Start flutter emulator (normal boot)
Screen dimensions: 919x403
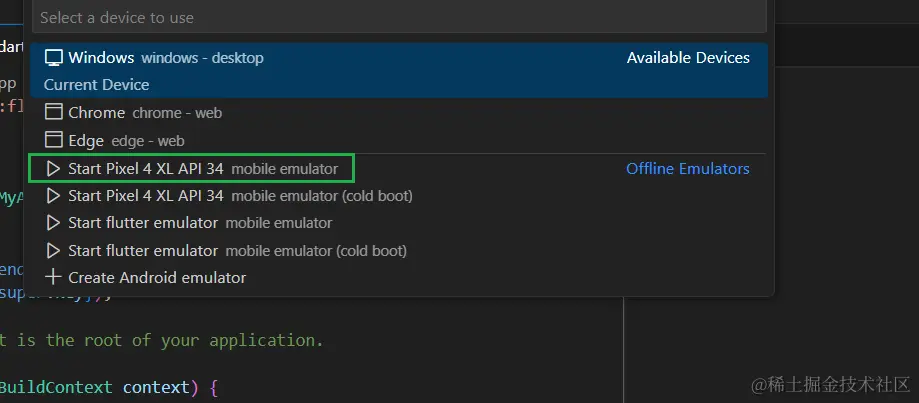point(399,223)
